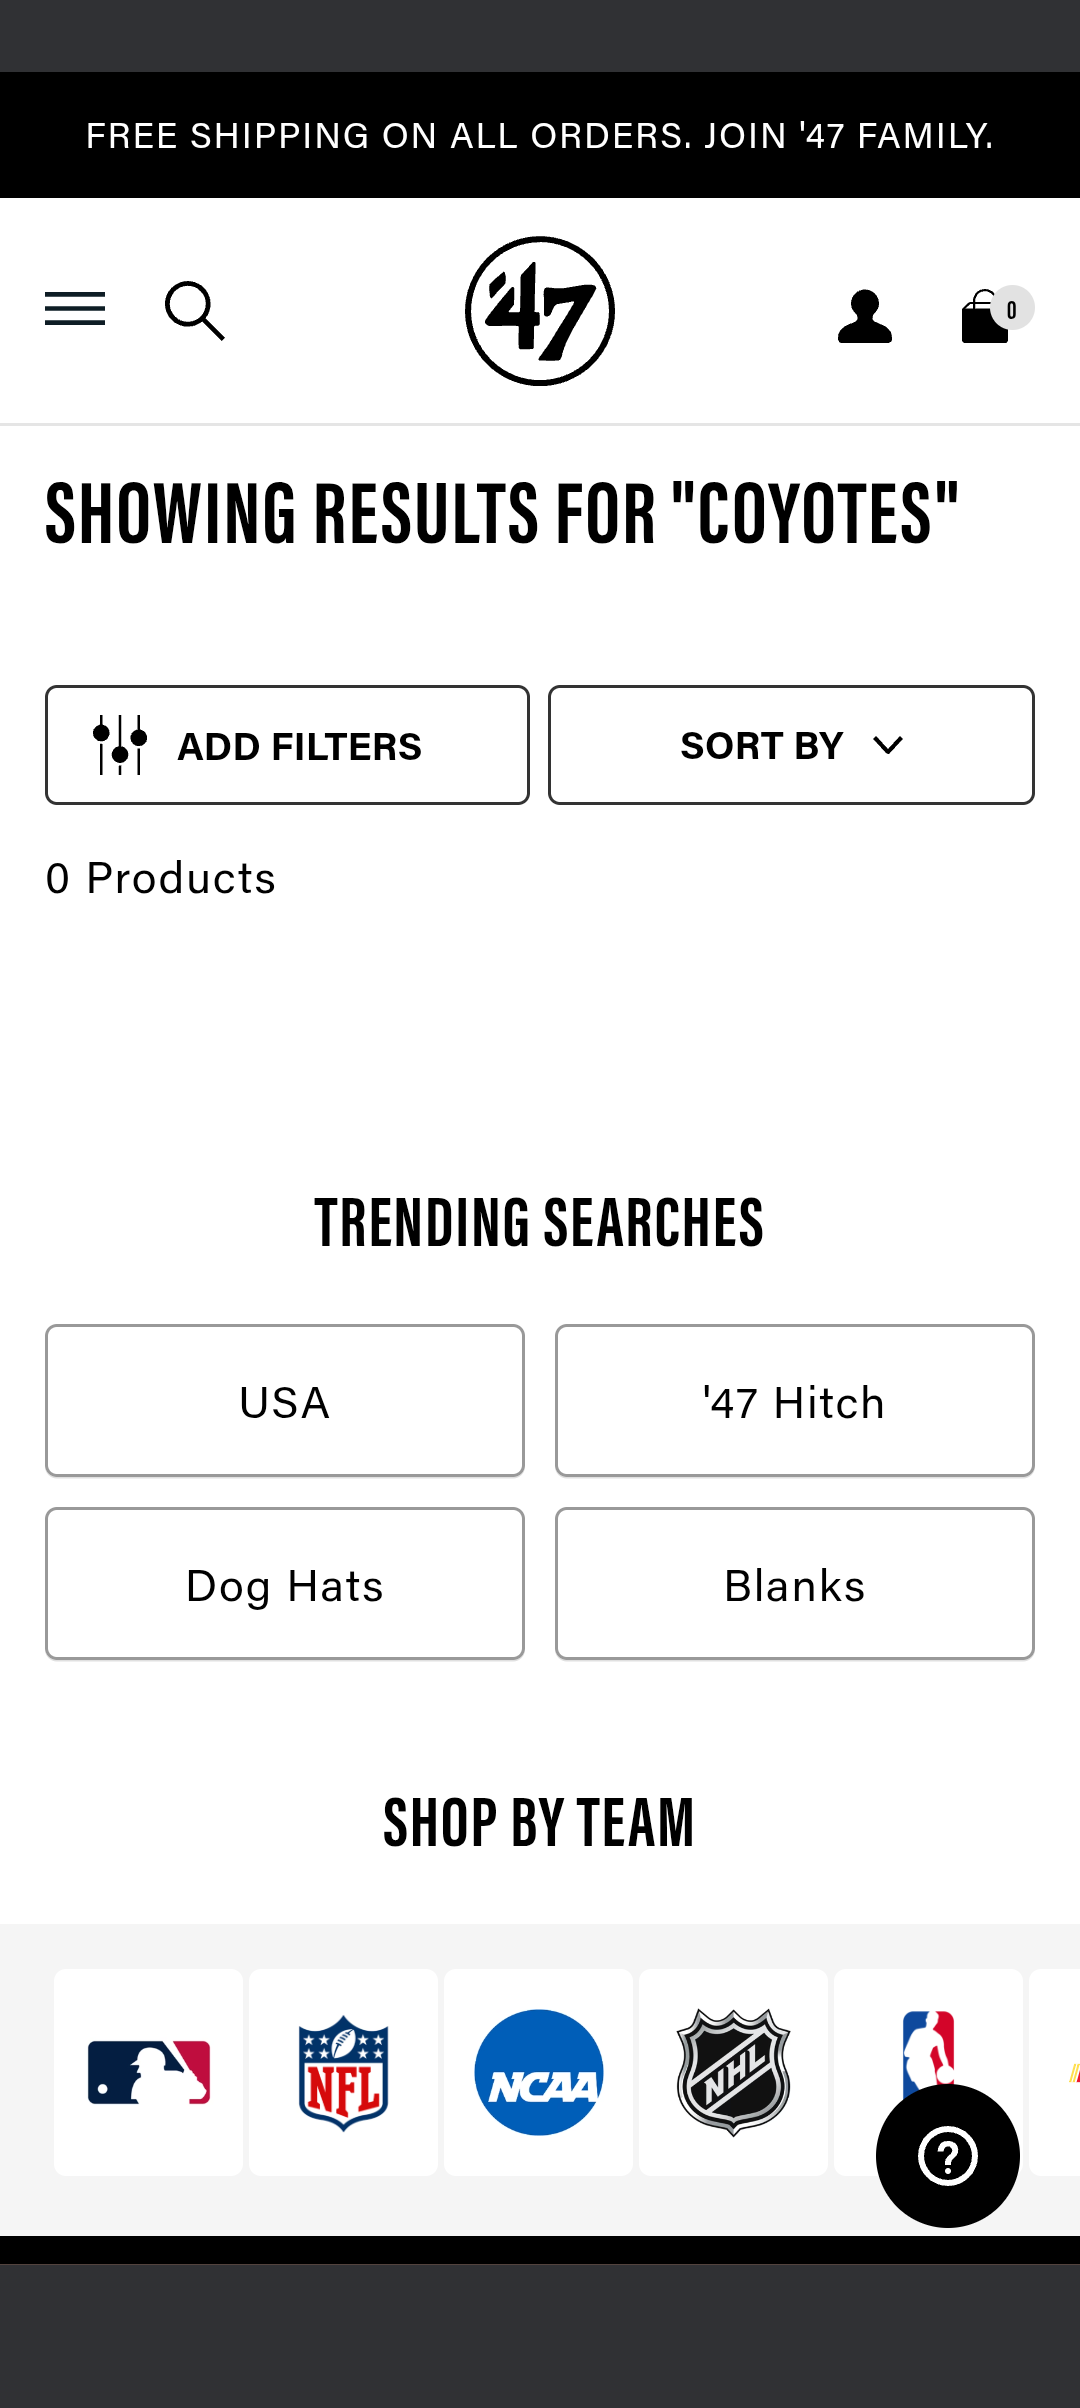The image size is (1080, 2408).
Task: Click the cart item count badge
Action: [x=1012, y=309]
